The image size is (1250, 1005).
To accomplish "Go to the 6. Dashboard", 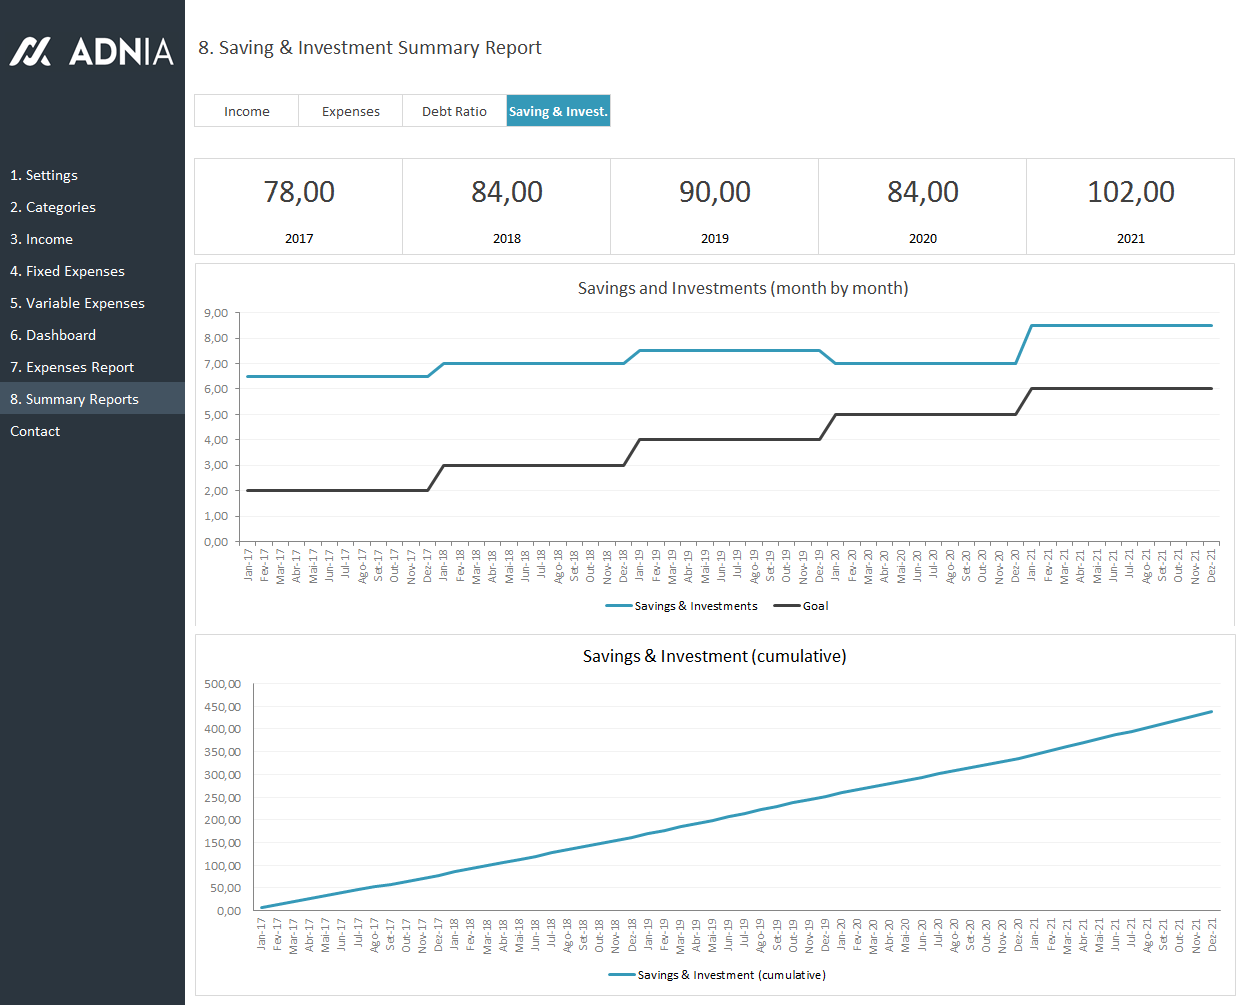I will [53, 335].
